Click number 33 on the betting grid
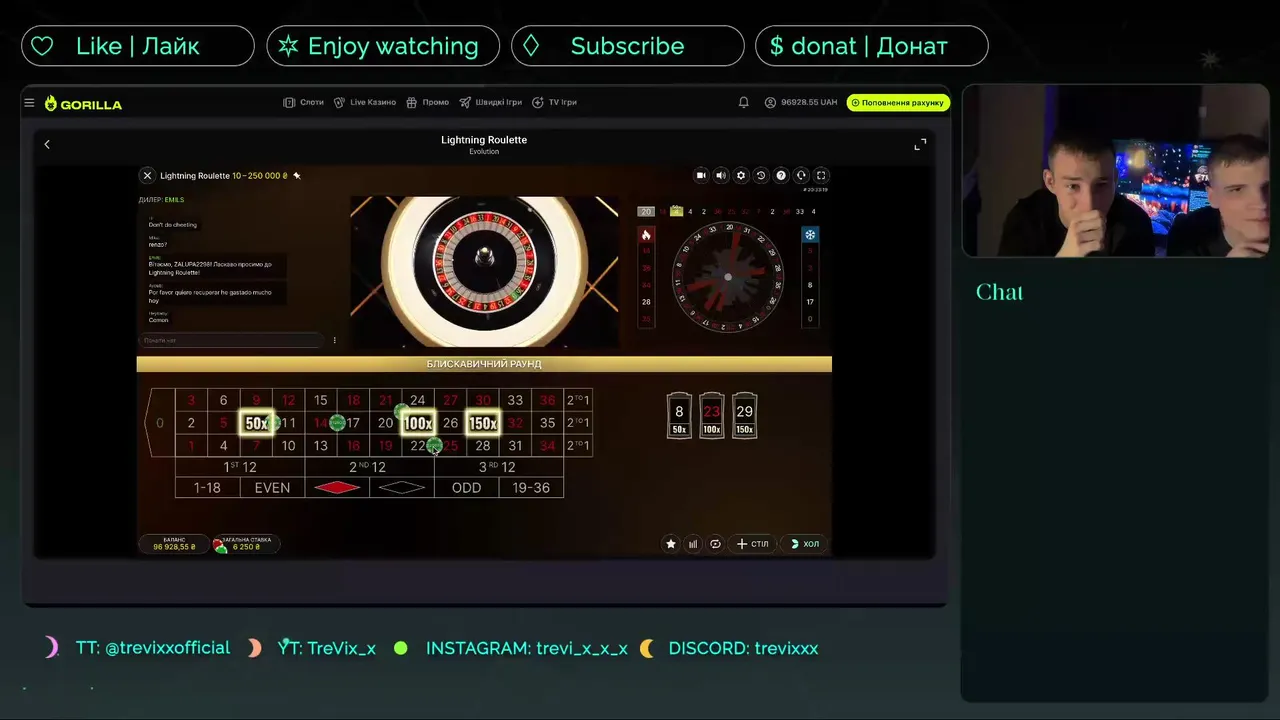The height and width of the screenshot is (720, 1280). tap(515, 400)
